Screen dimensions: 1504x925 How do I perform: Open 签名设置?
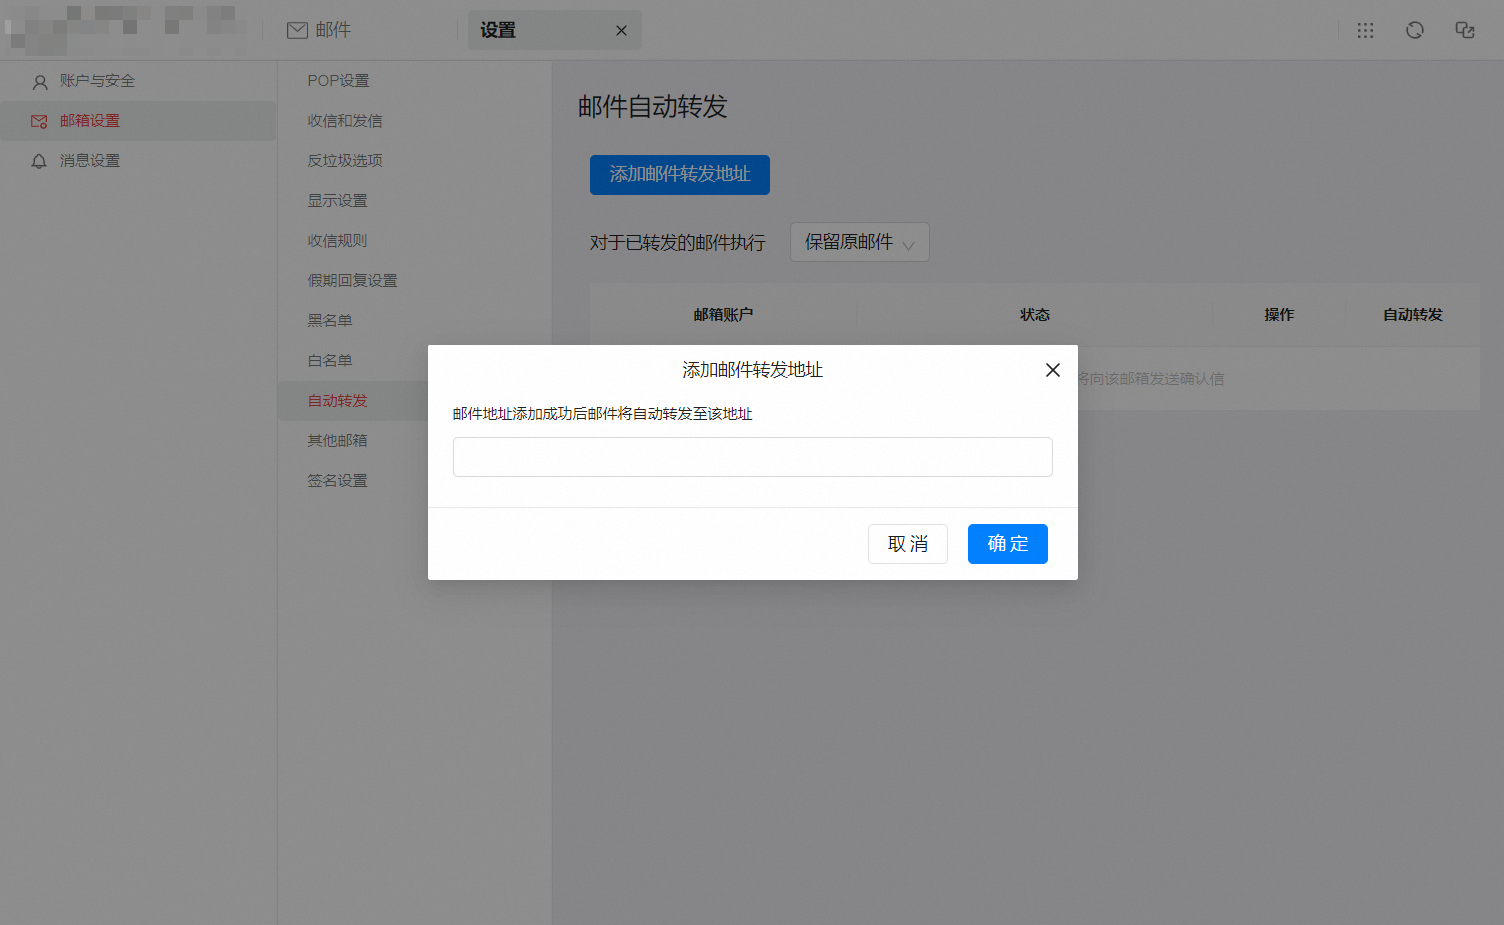[x=338, y=481]
